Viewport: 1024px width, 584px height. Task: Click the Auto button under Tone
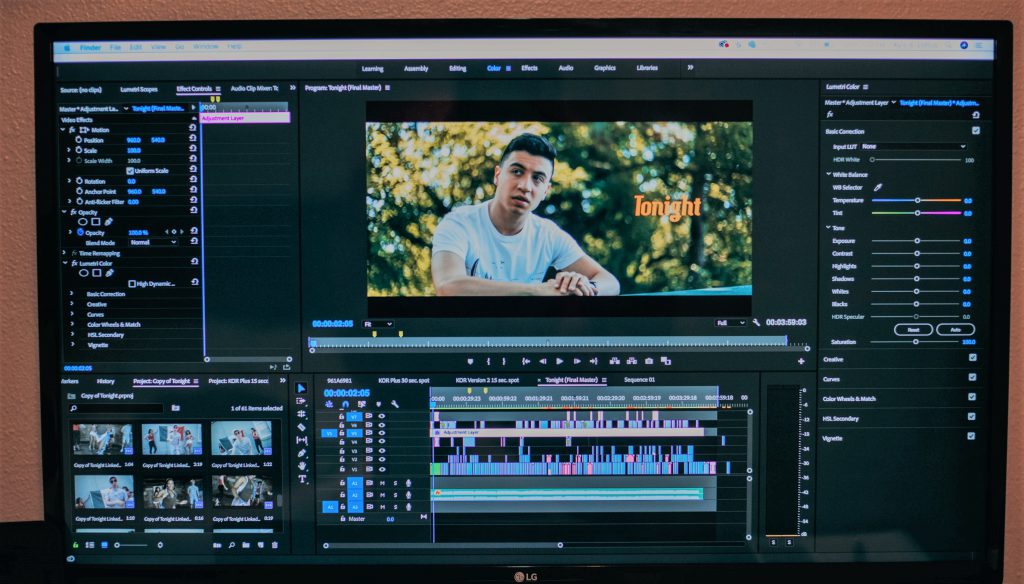[955, 329]
